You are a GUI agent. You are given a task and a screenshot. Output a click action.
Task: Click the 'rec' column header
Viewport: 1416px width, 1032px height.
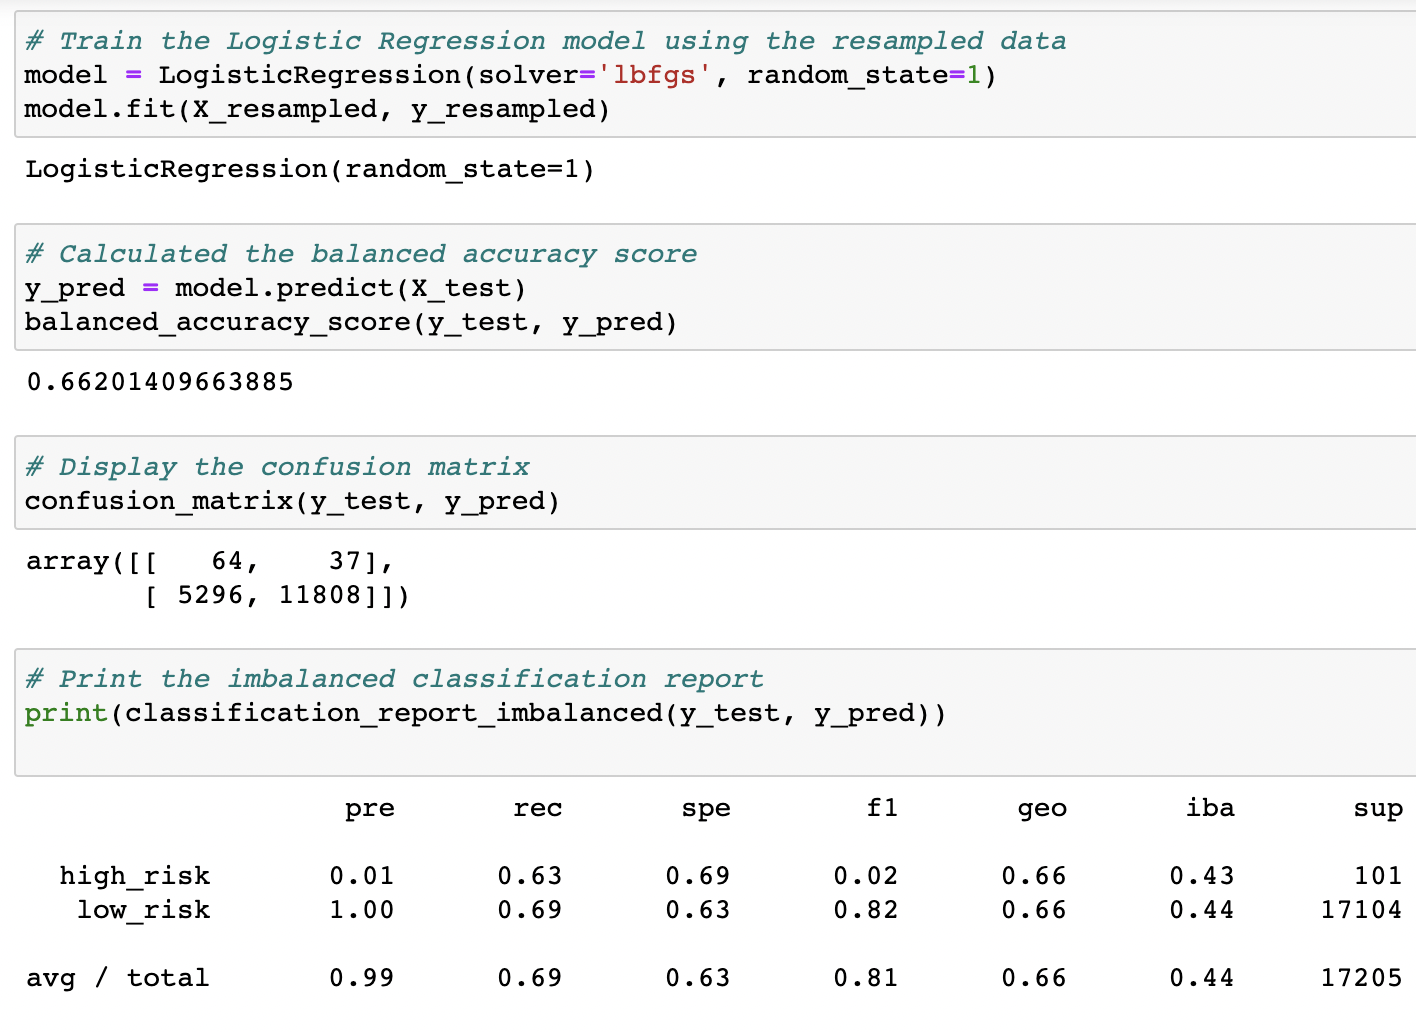click(538, 808)
